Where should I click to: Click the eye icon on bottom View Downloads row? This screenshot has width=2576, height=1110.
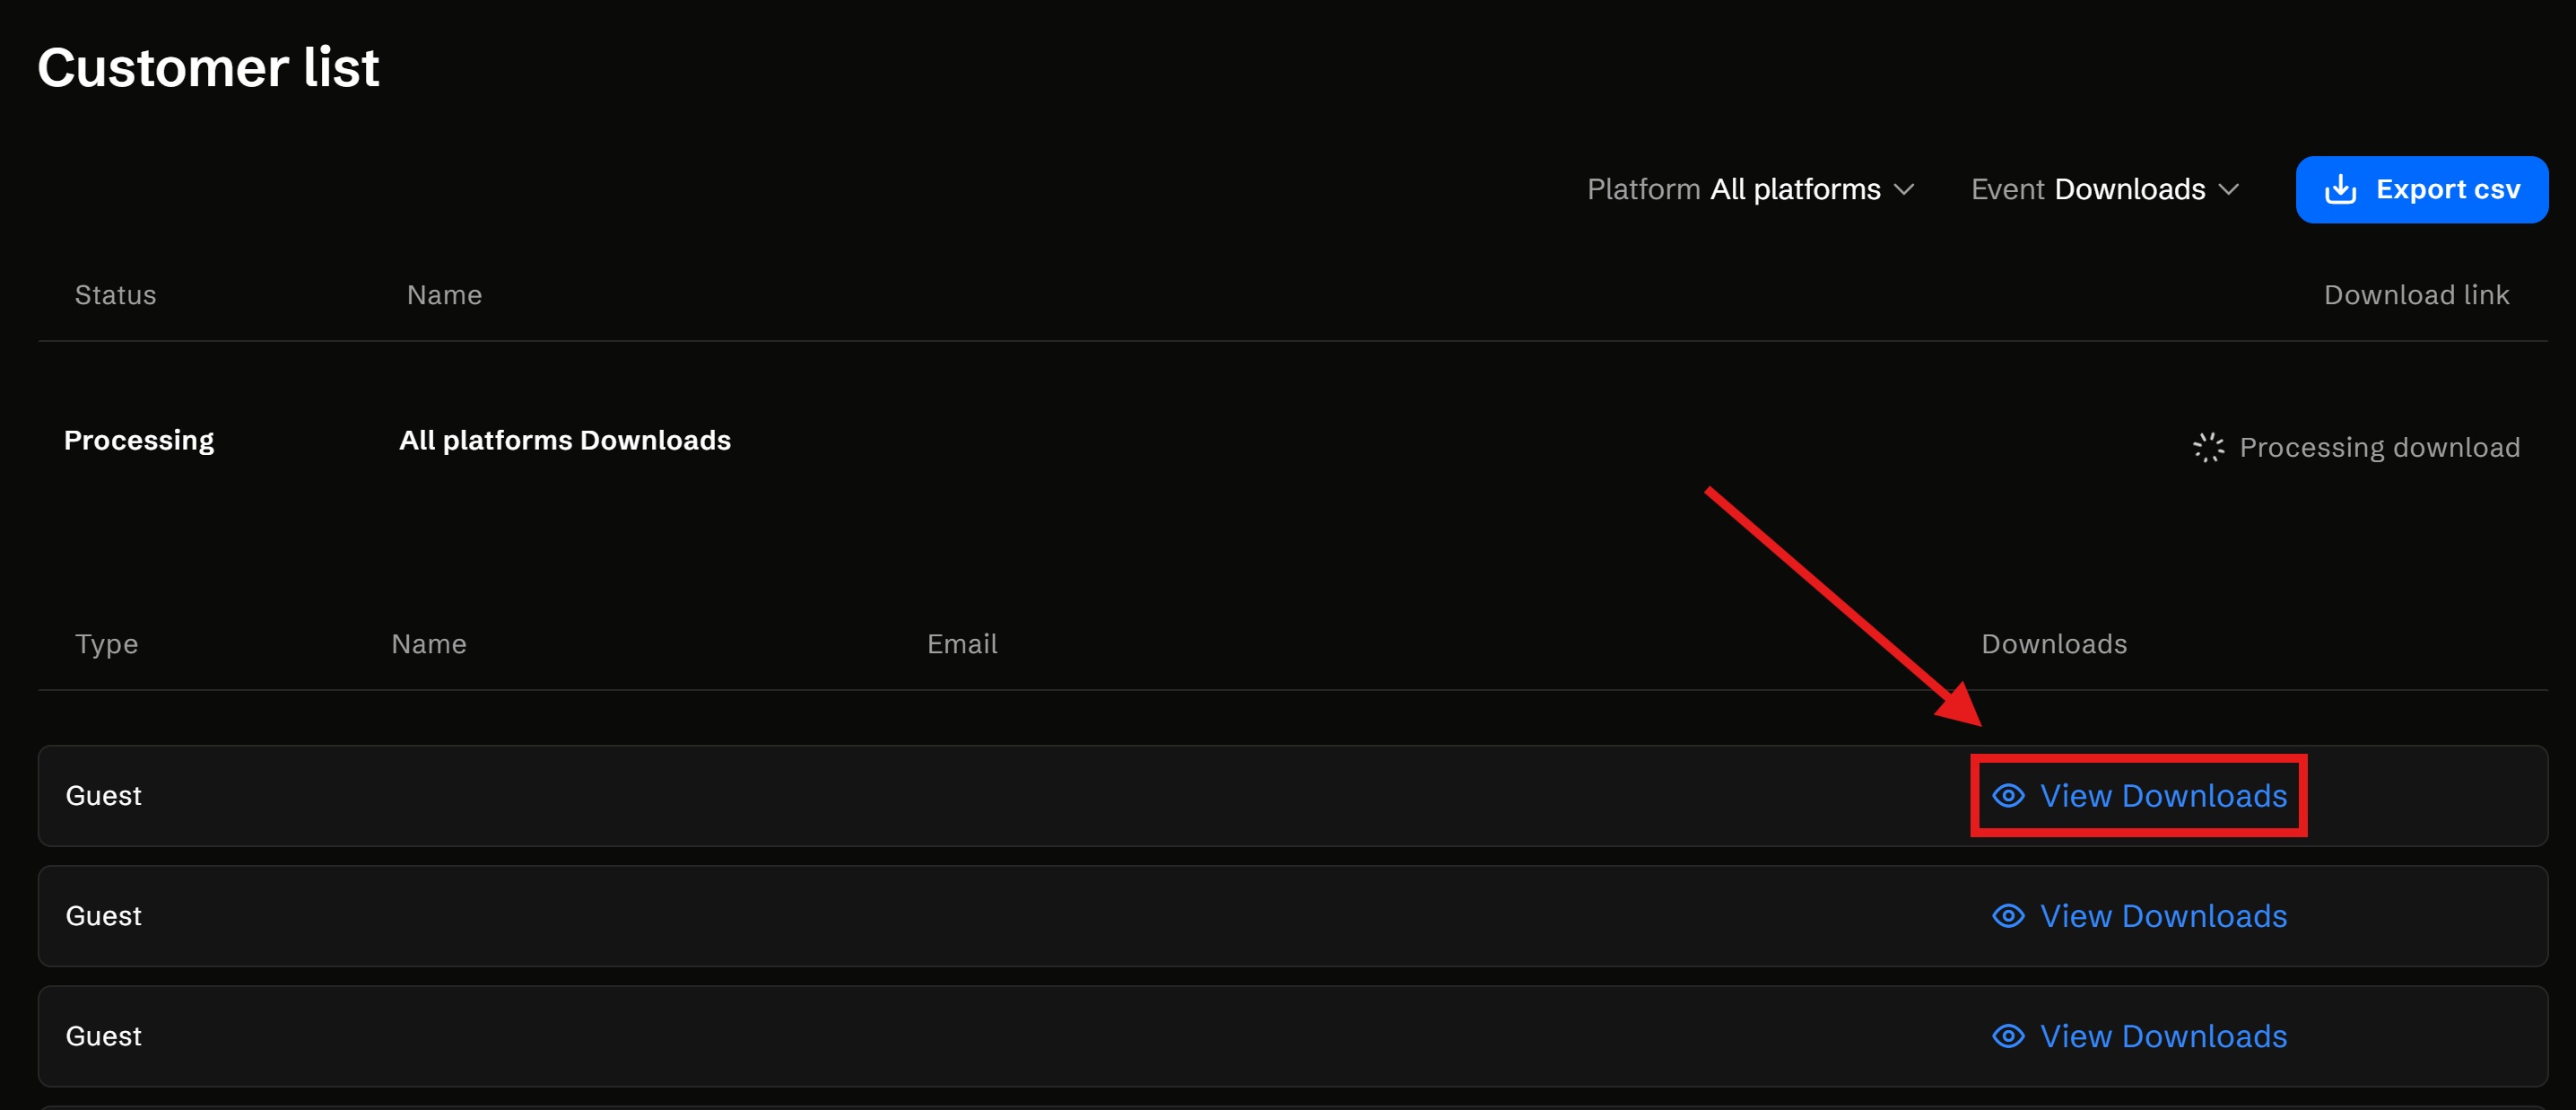click(x=2007, y=1036)
